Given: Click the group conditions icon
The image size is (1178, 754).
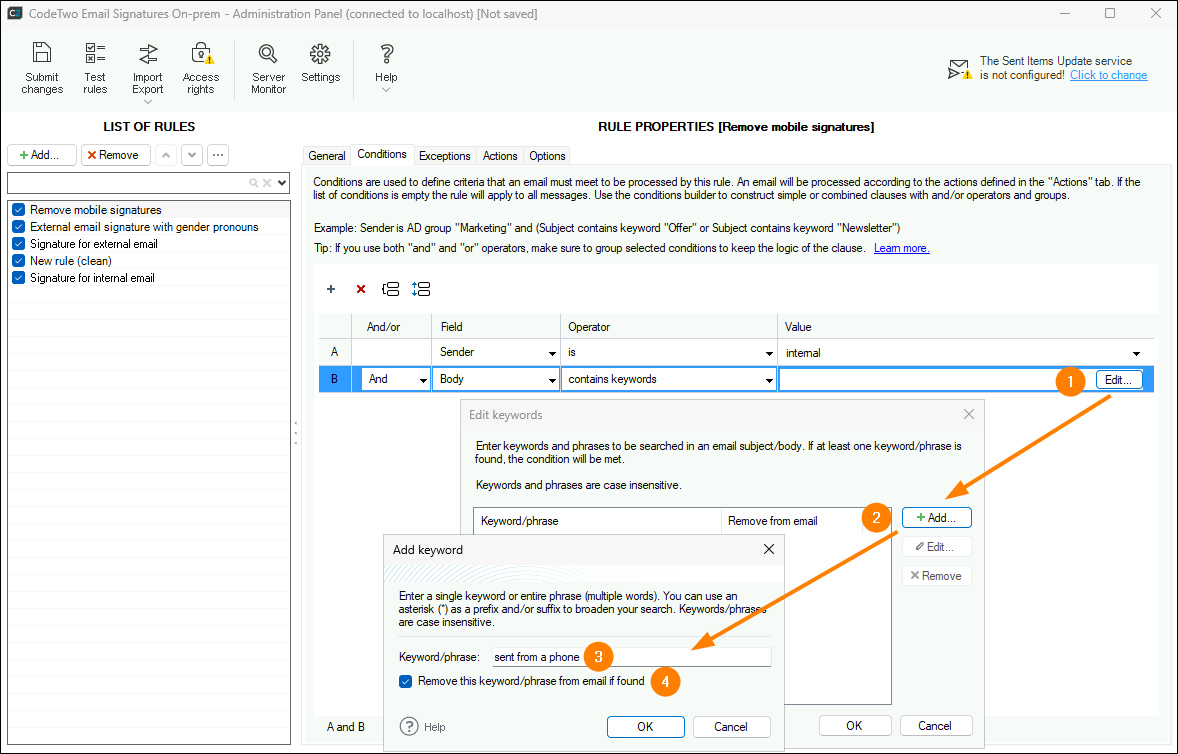Looking at the screenshot, I should point(391,289).
